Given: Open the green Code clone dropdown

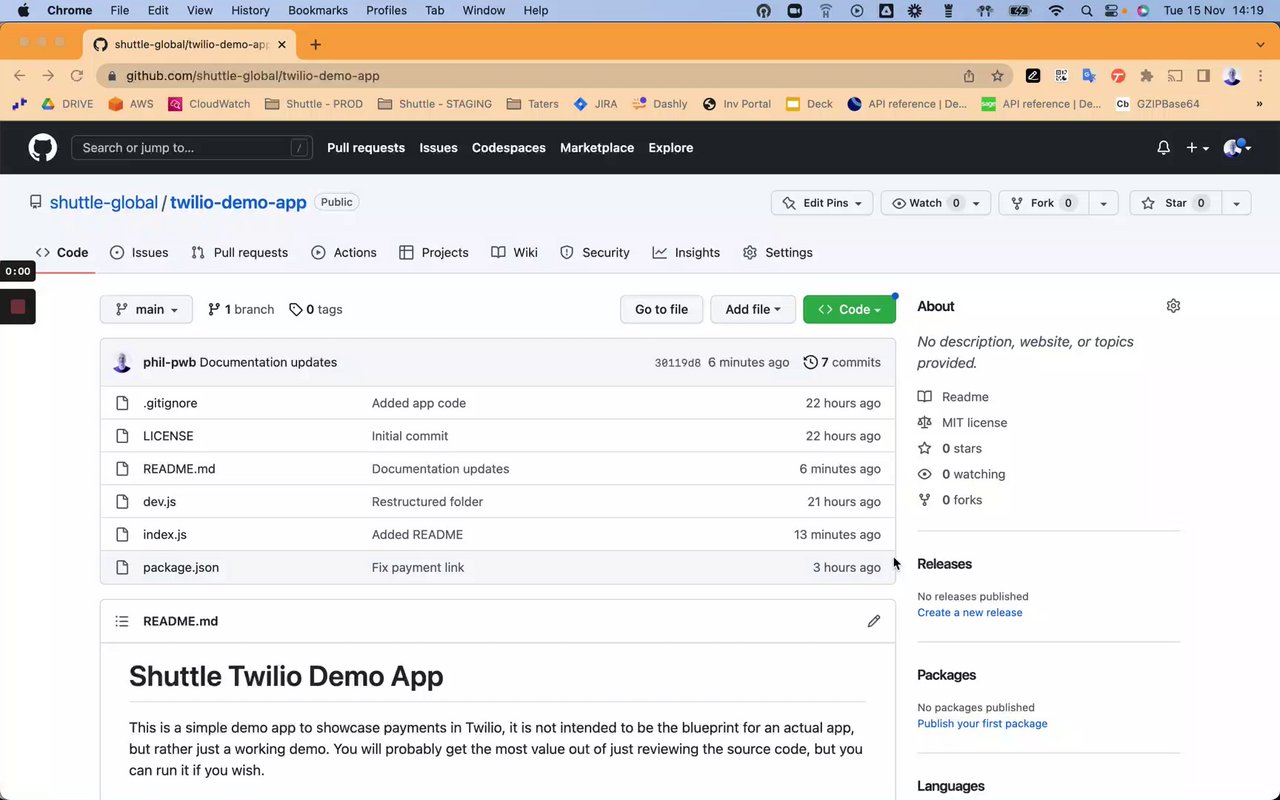Looking at the screenshot, I should [x=849, y=310].
